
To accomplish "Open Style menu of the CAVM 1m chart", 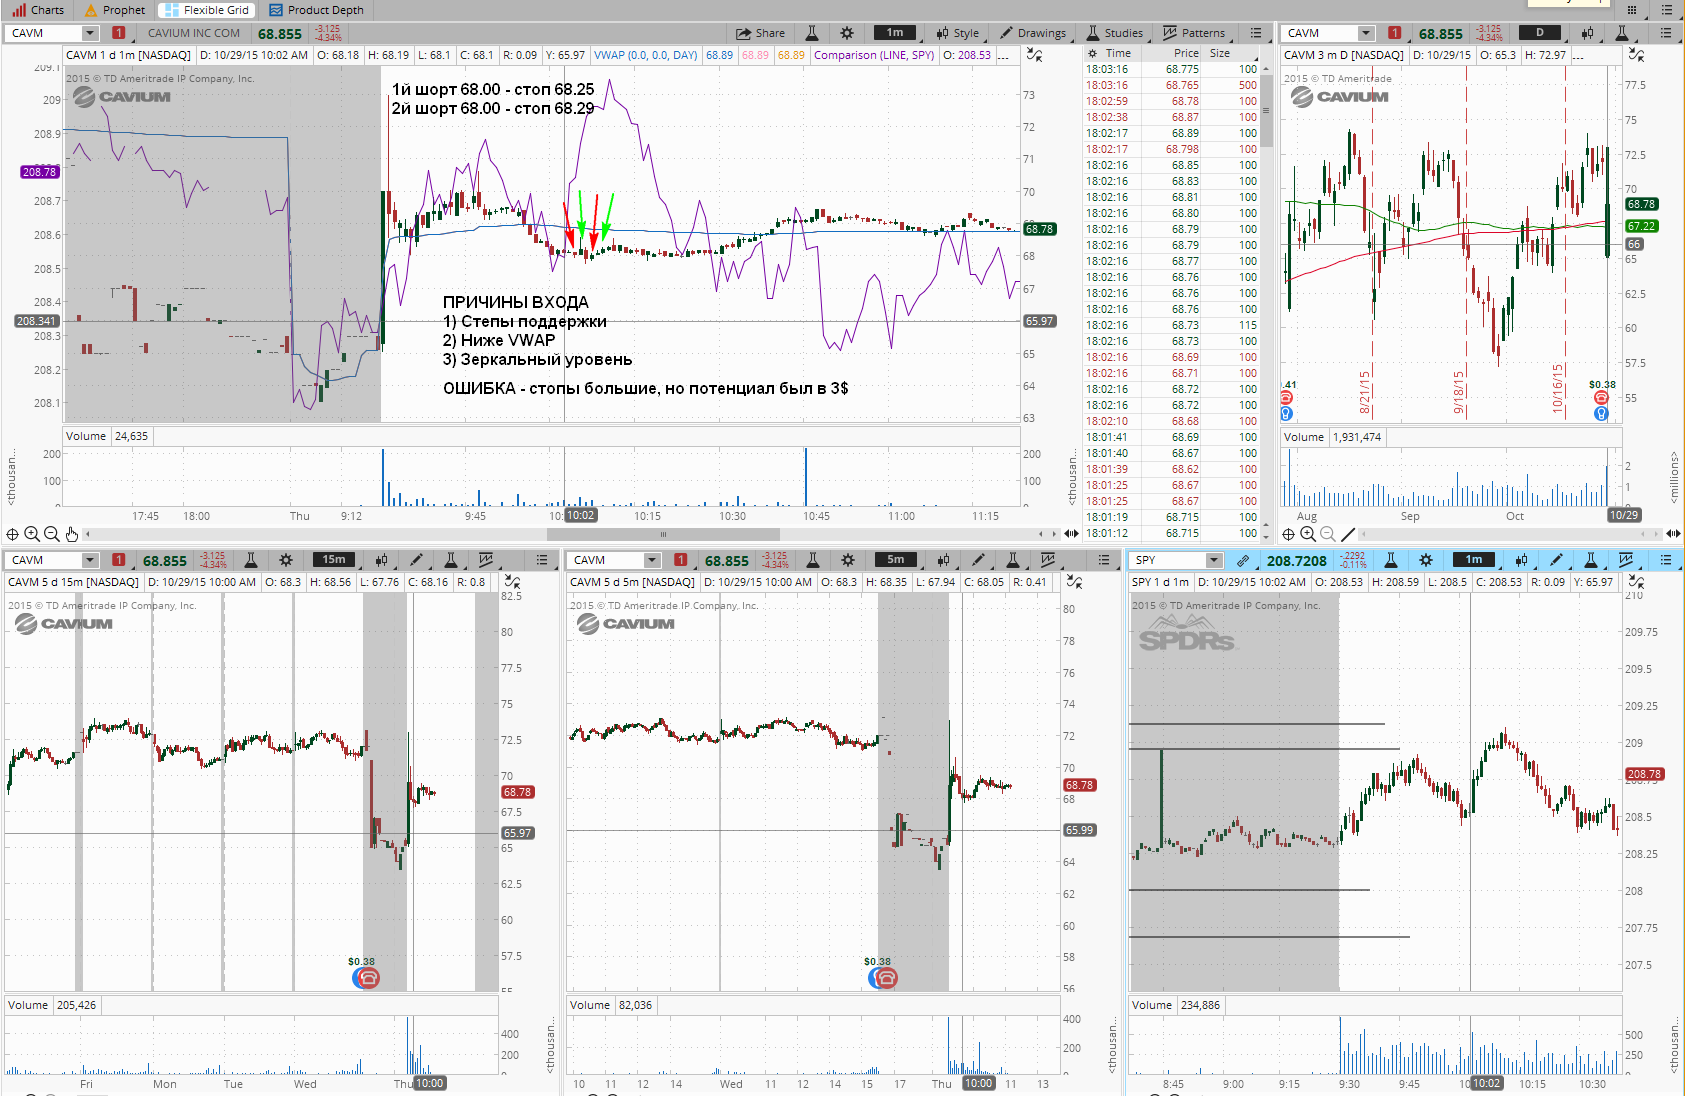I will pyautogui.click(x=957, y=33).
